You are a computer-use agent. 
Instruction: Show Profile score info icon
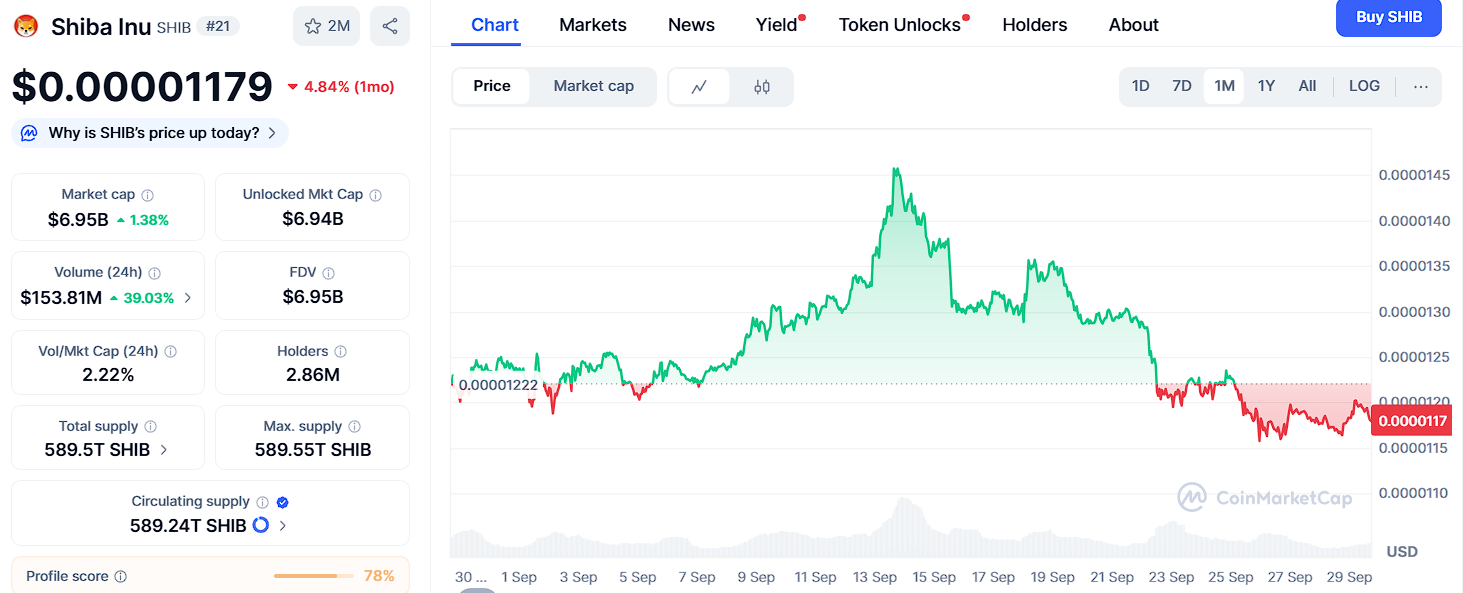pos(121,577)
